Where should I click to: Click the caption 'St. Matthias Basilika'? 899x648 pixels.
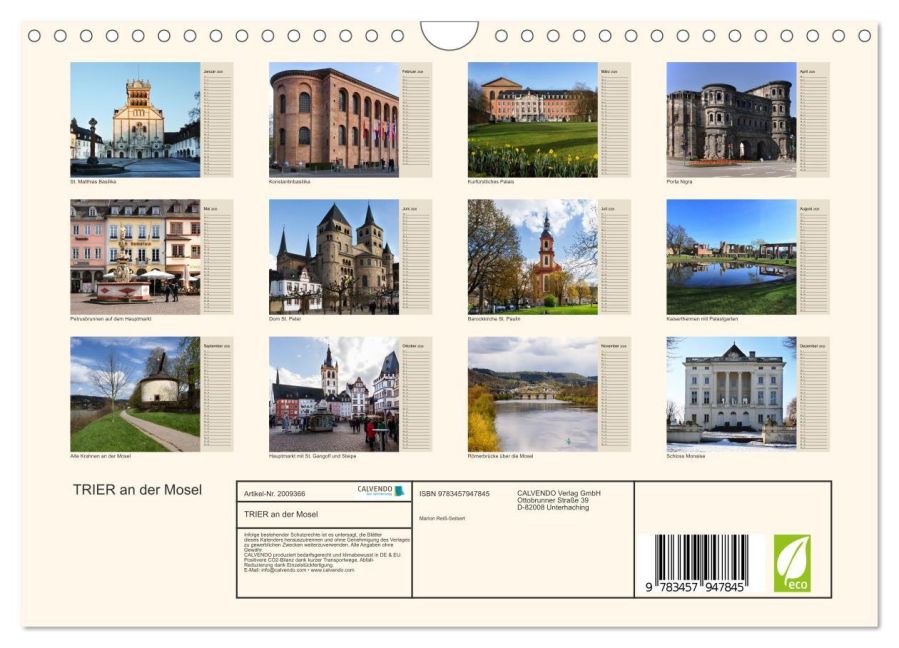coord(93,181)
